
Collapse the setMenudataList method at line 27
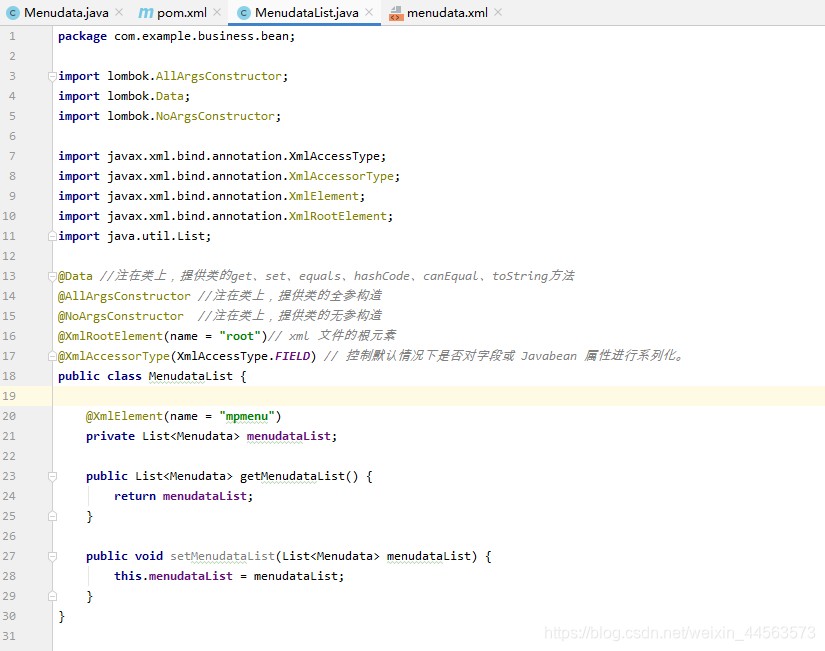tap(52, 556)
